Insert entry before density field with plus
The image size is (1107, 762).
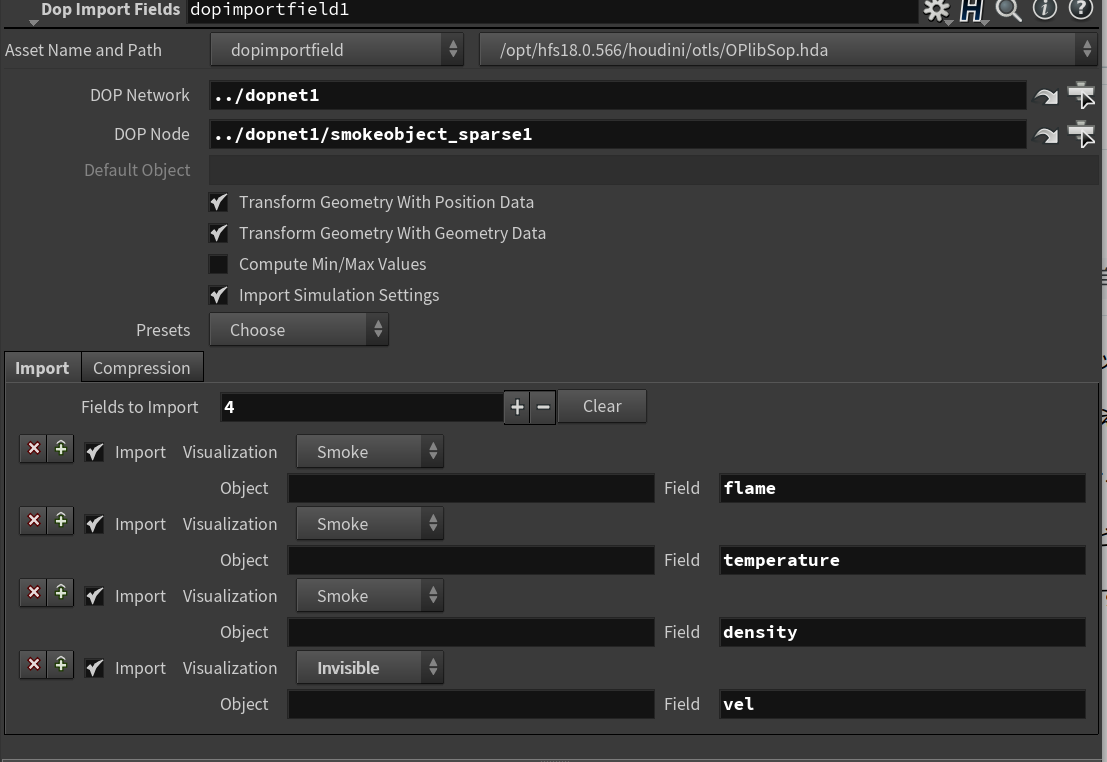pos(61,593)
